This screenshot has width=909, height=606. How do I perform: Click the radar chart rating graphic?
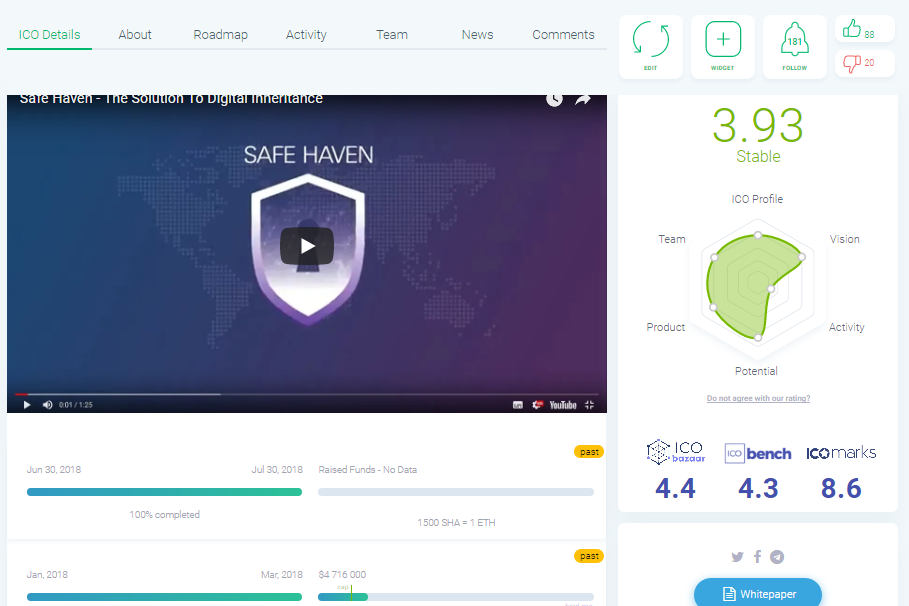tap(758, 284)
